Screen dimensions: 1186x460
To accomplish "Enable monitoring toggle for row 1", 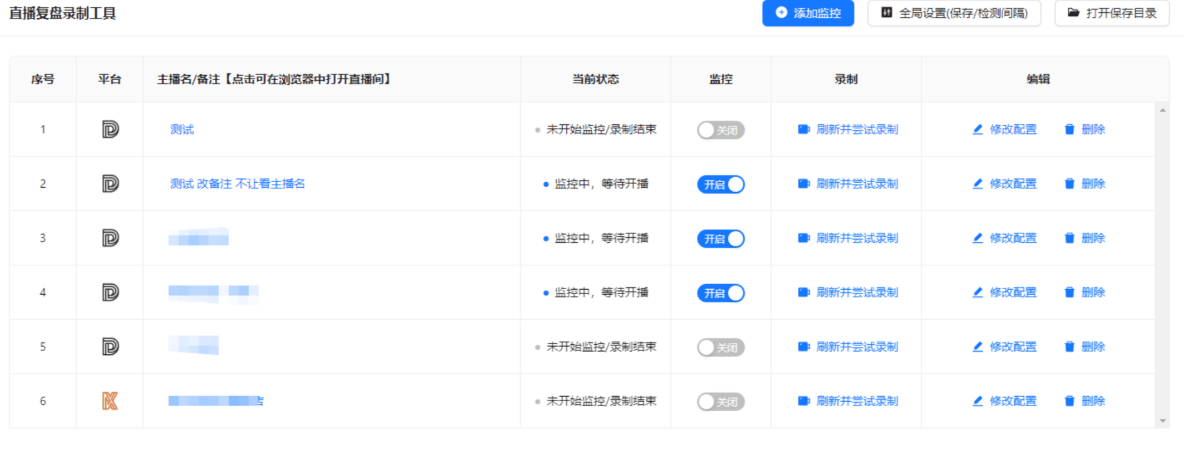I will (x=720, y=130).
